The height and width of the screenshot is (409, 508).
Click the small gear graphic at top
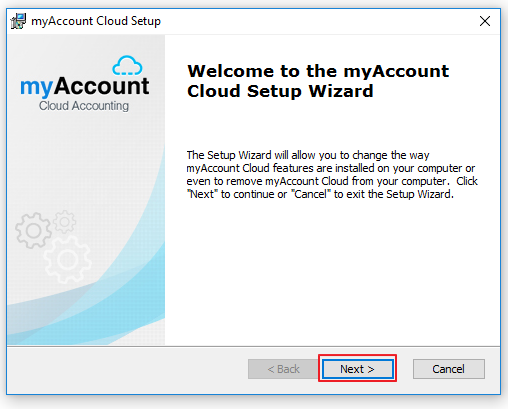[65, 221]
